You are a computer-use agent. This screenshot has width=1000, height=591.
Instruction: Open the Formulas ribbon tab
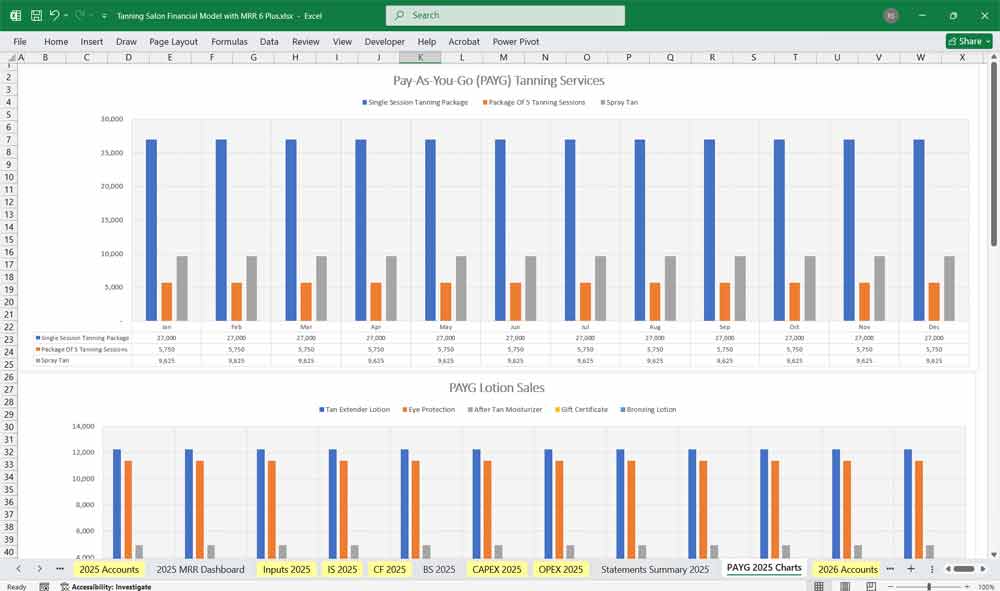229,42
